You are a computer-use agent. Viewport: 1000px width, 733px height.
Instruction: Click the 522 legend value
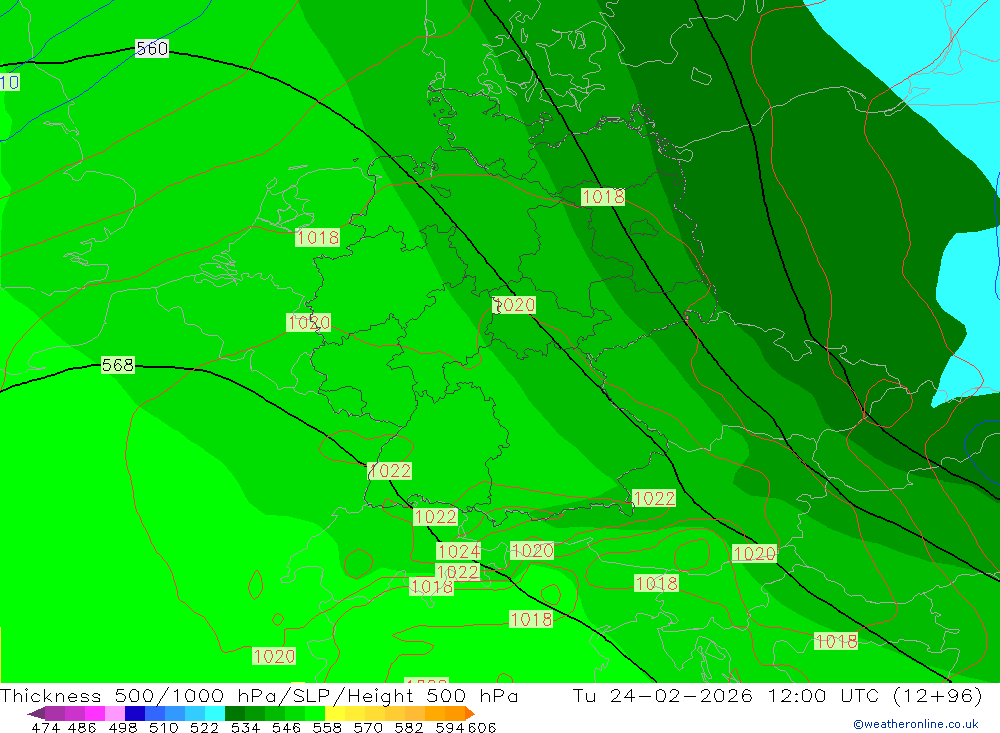(205, 727)
